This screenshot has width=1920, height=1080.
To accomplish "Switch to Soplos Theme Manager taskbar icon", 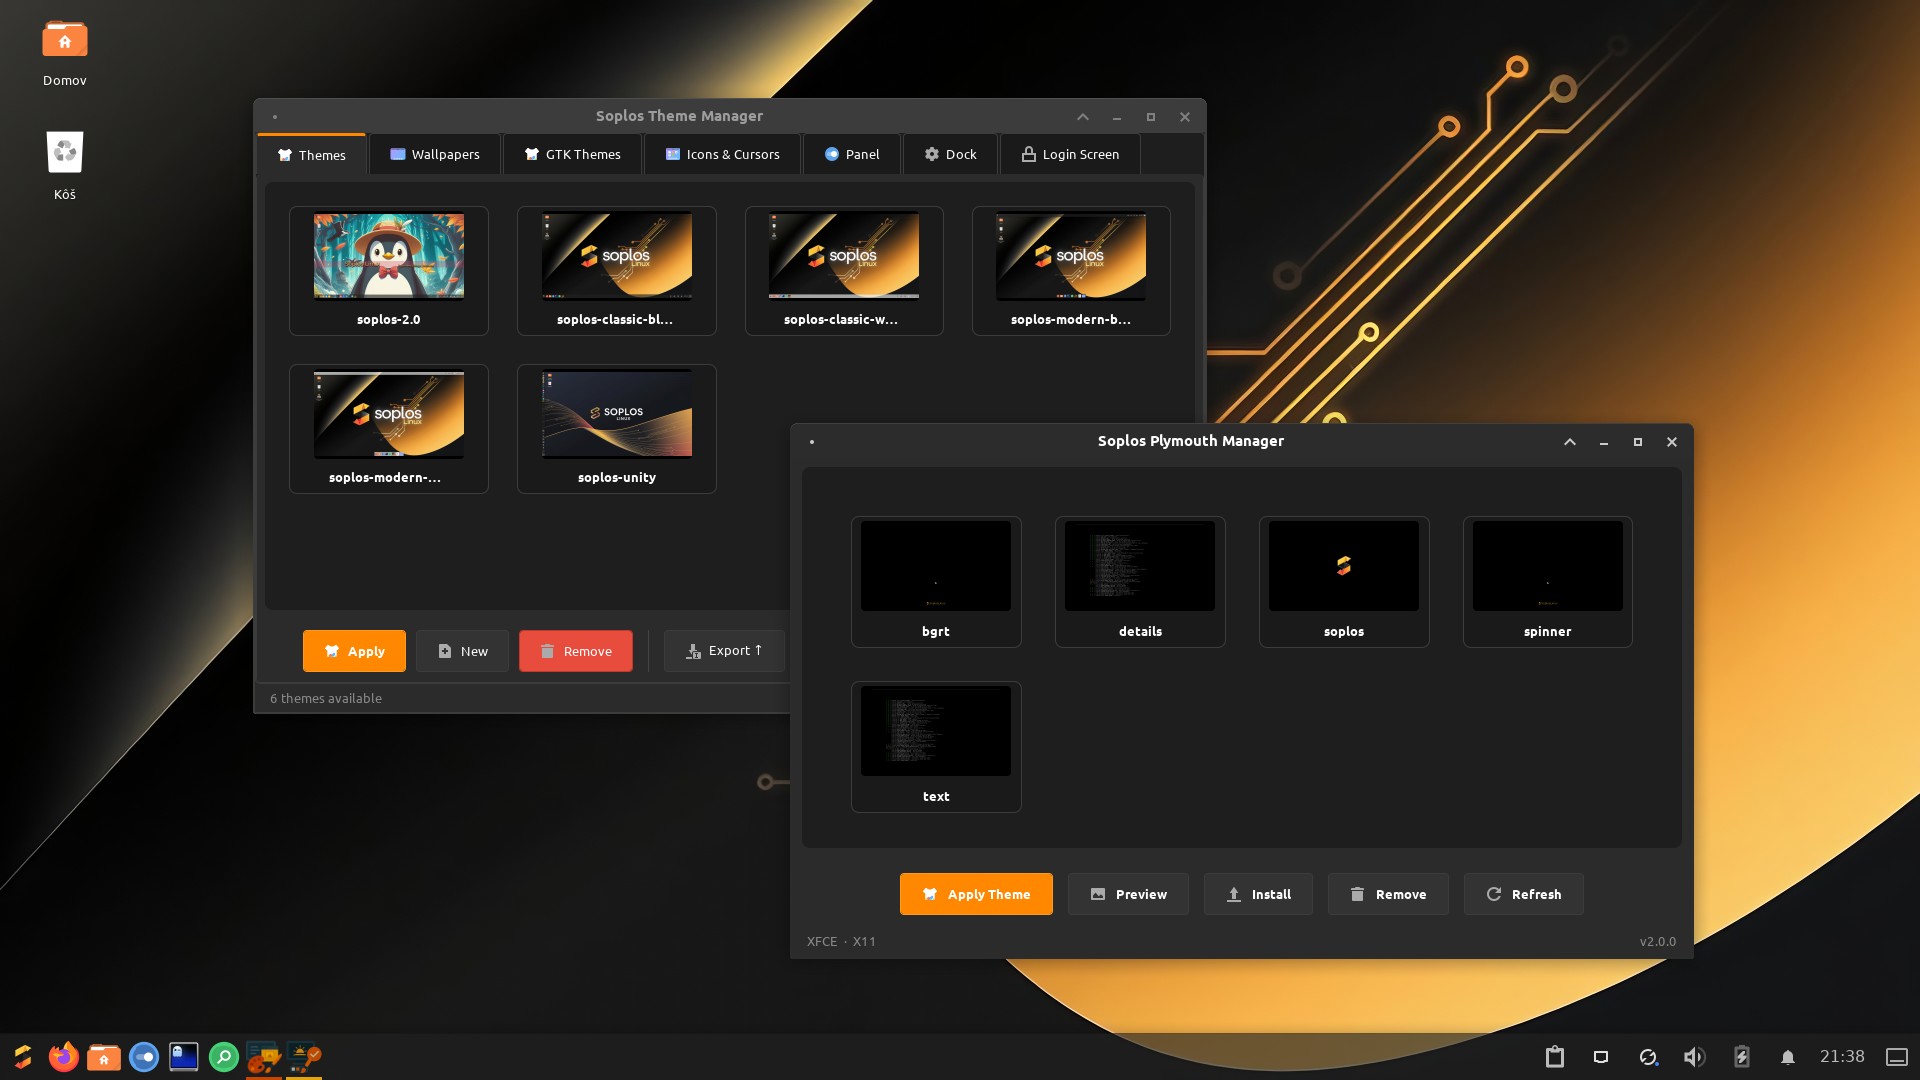I will coord(264,1057).
